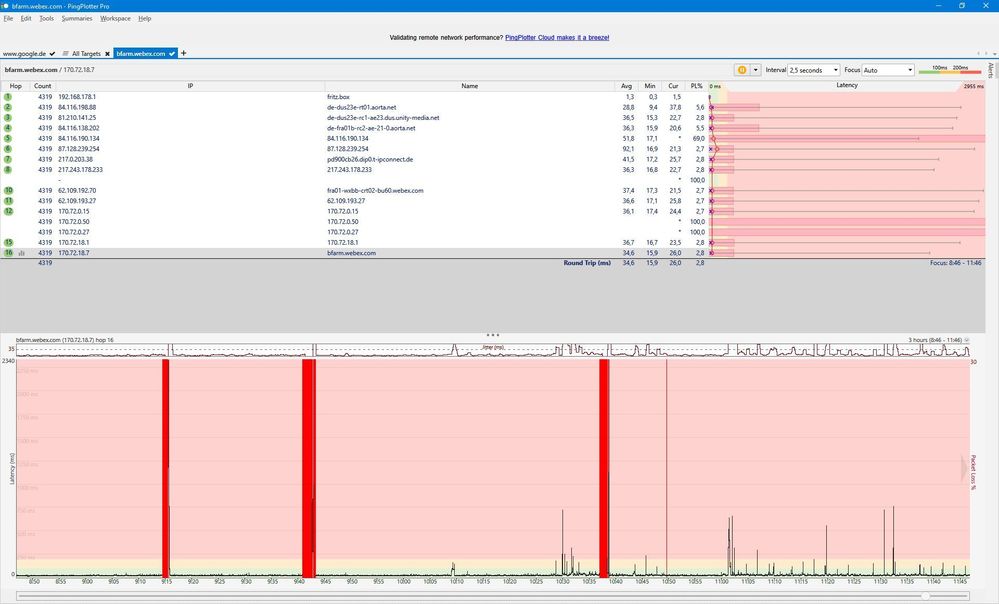
Task: Add a new target tab with plus icon
Action: tap(183, 54)
